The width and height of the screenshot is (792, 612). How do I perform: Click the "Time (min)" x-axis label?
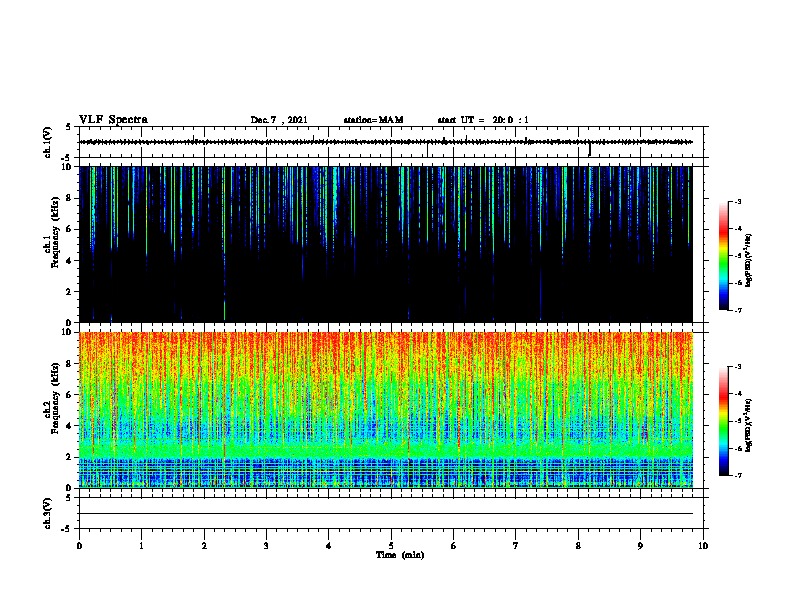(400, 555)
